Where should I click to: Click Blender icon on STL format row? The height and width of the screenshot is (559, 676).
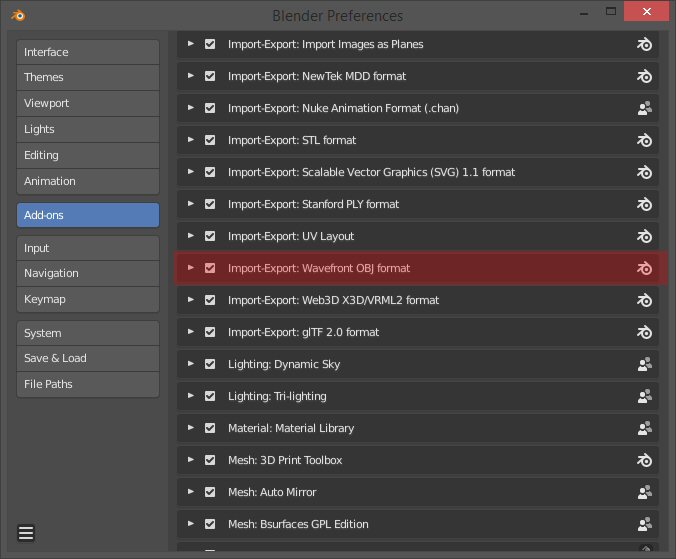point(644,140)
